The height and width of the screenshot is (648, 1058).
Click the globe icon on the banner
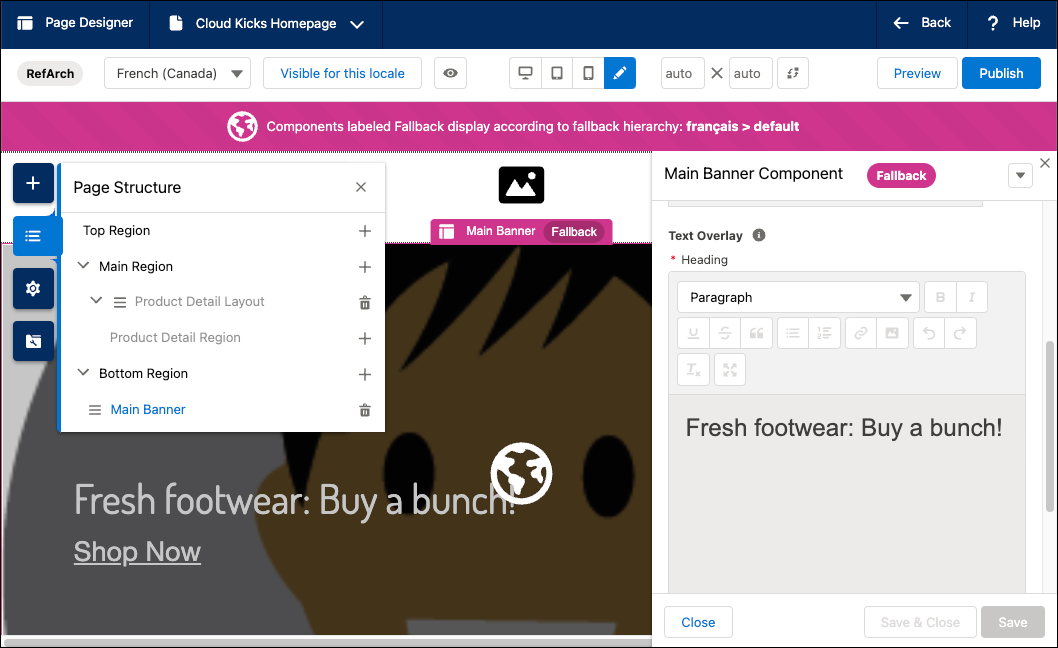521,473
